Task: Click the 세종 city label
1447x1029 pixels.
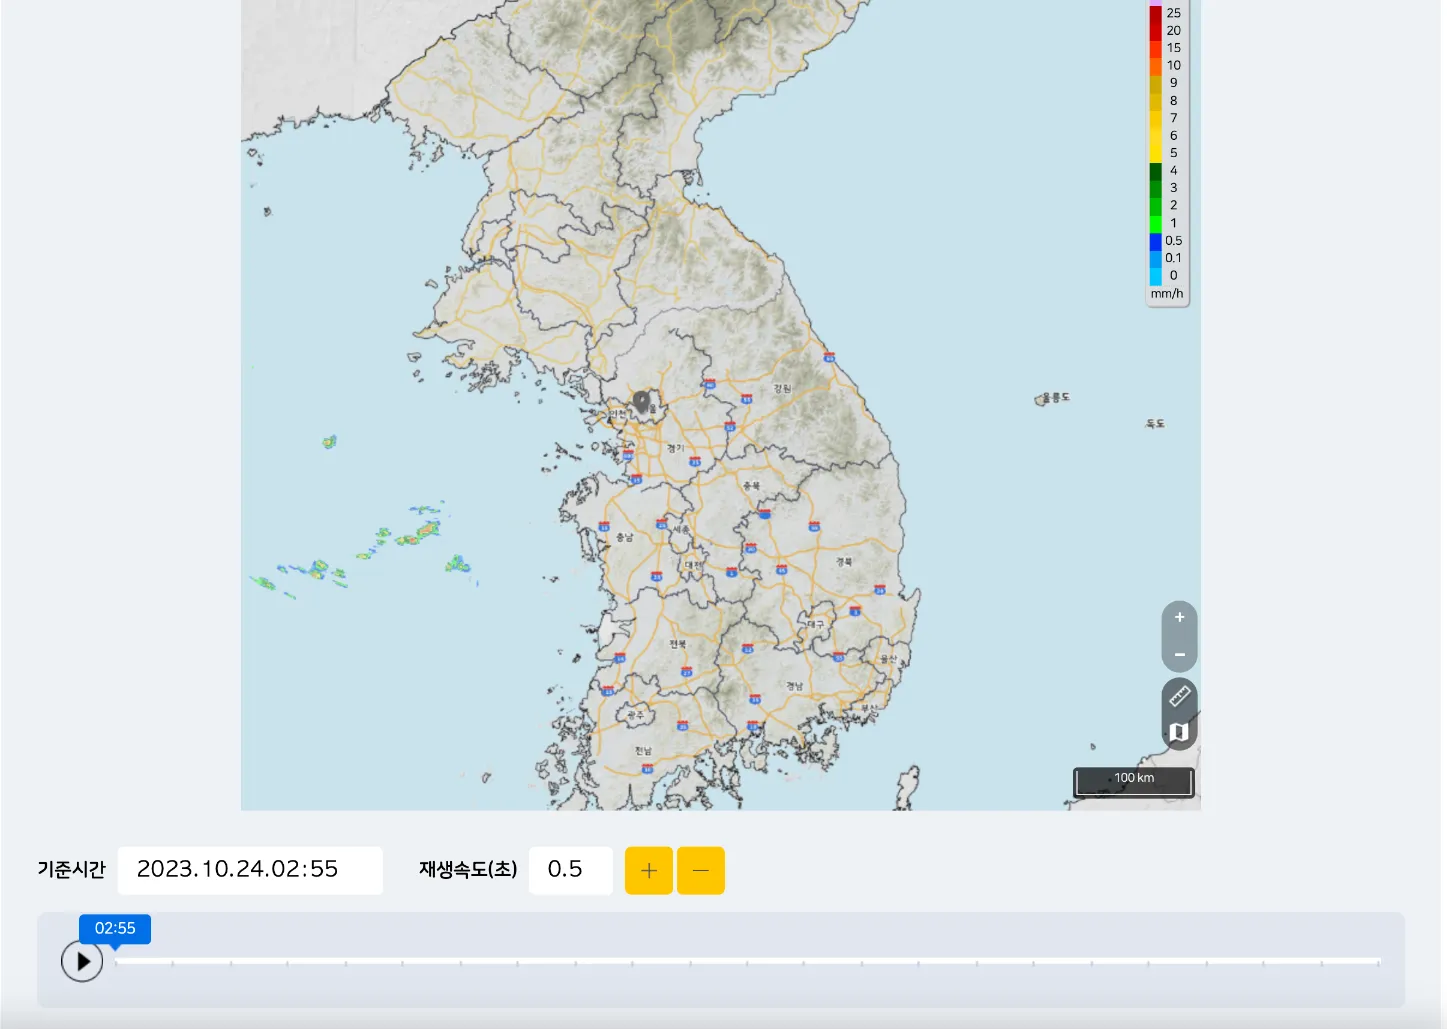Action: pos(682,528)
